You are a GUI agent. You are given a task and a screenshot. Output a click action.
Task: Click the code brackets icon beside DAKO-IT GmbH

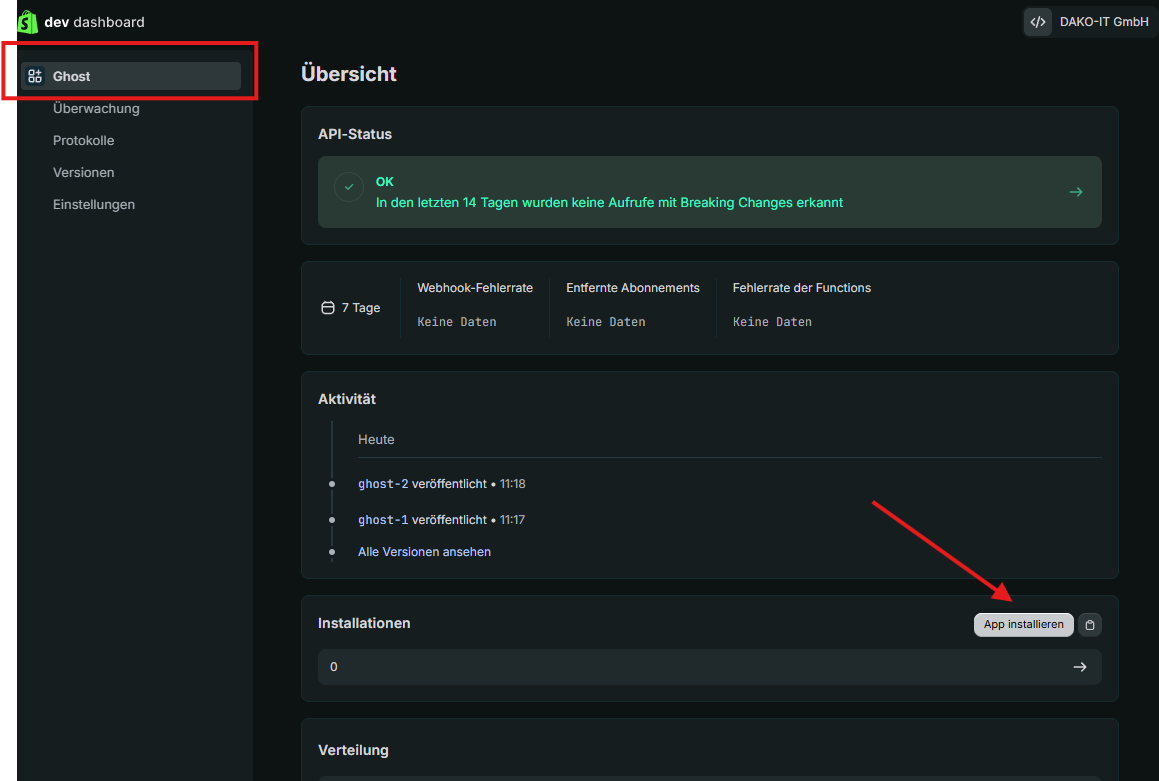pyautogui.click(x=1038, y=22)
